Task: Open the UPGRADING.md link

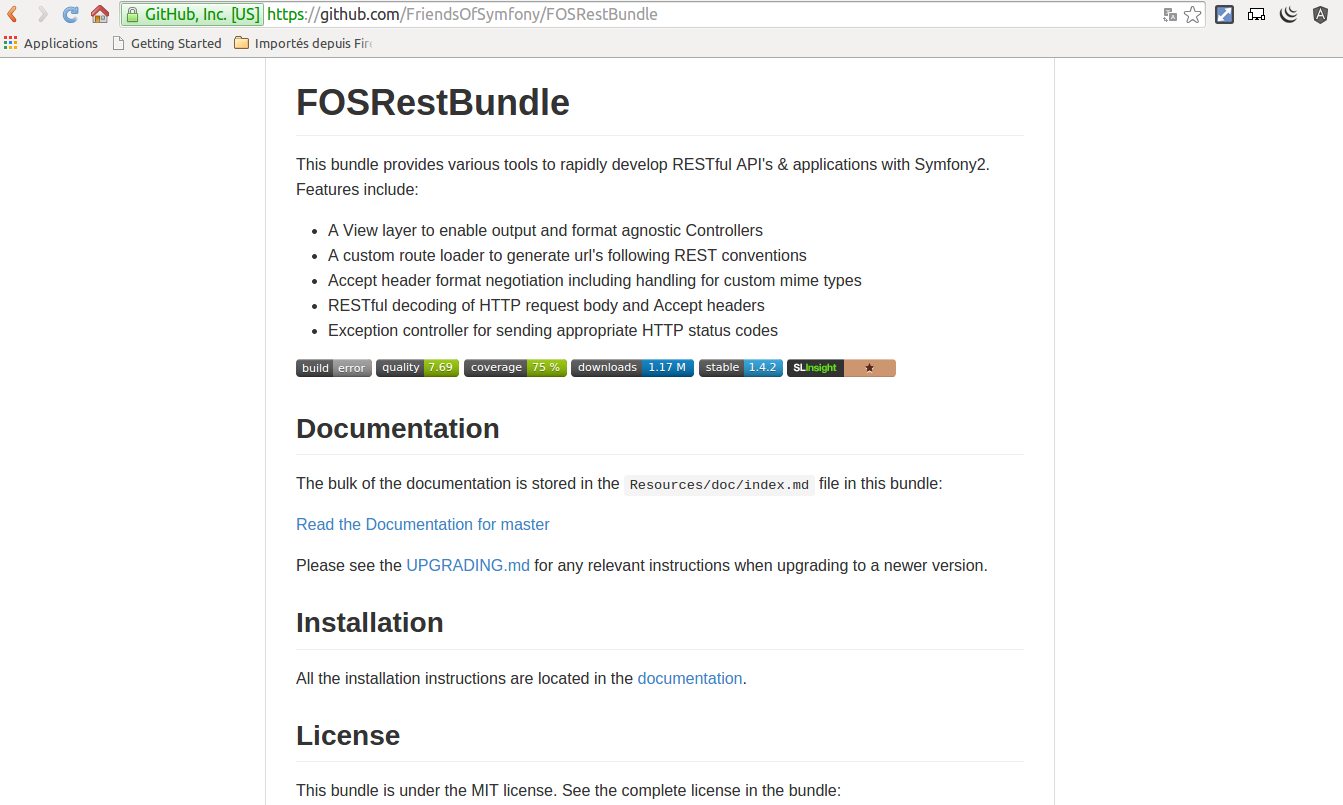Action: [x=468, y=565]
